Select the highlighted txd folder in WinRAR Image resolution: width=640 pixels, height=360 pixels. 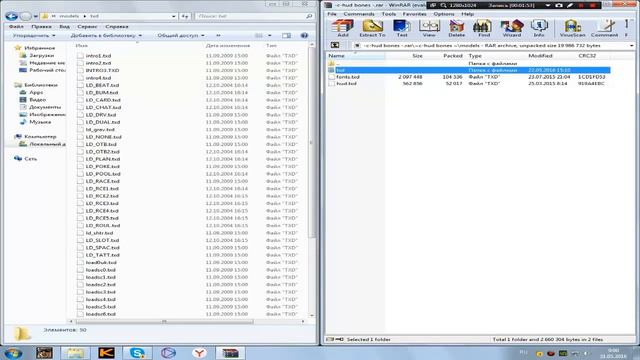[468, 70]
